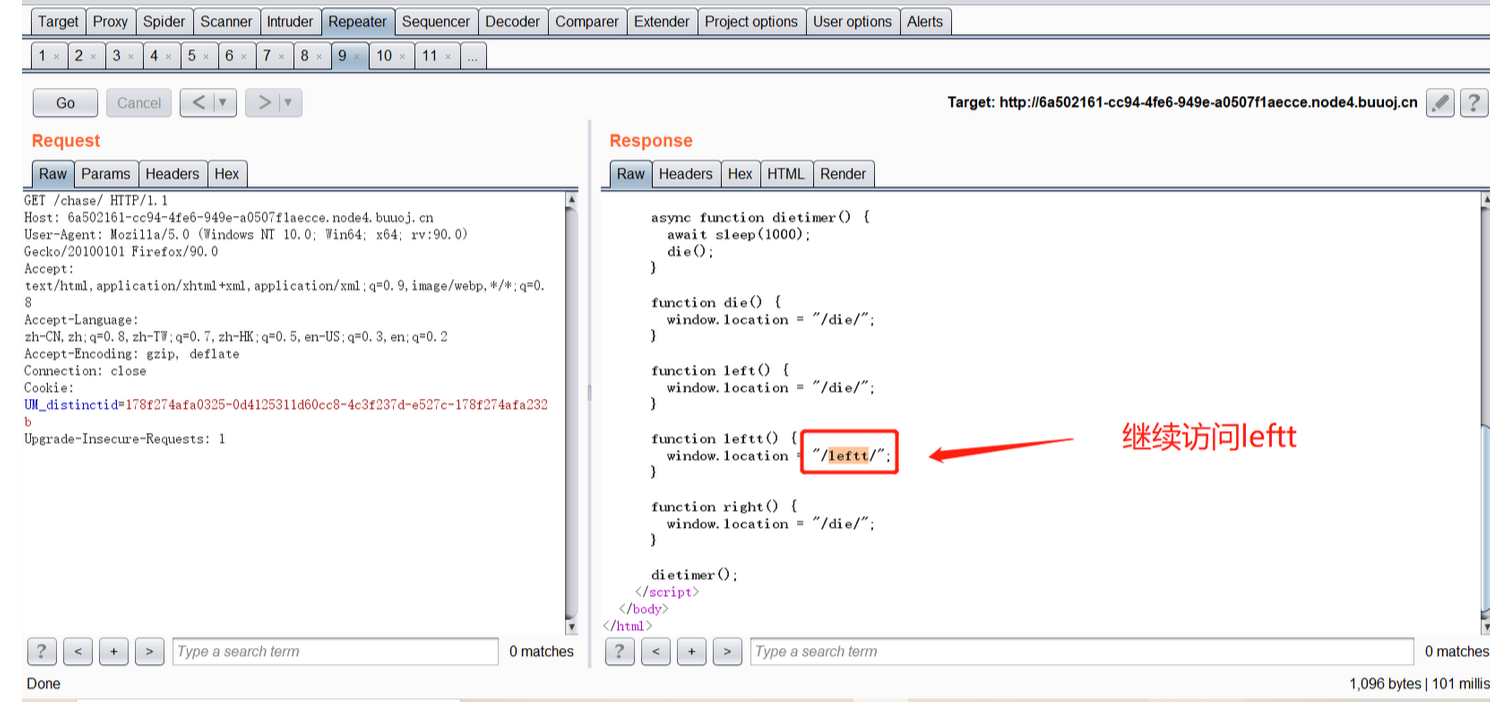
Task: Select the Repeater tab
Action: (357, 21)
